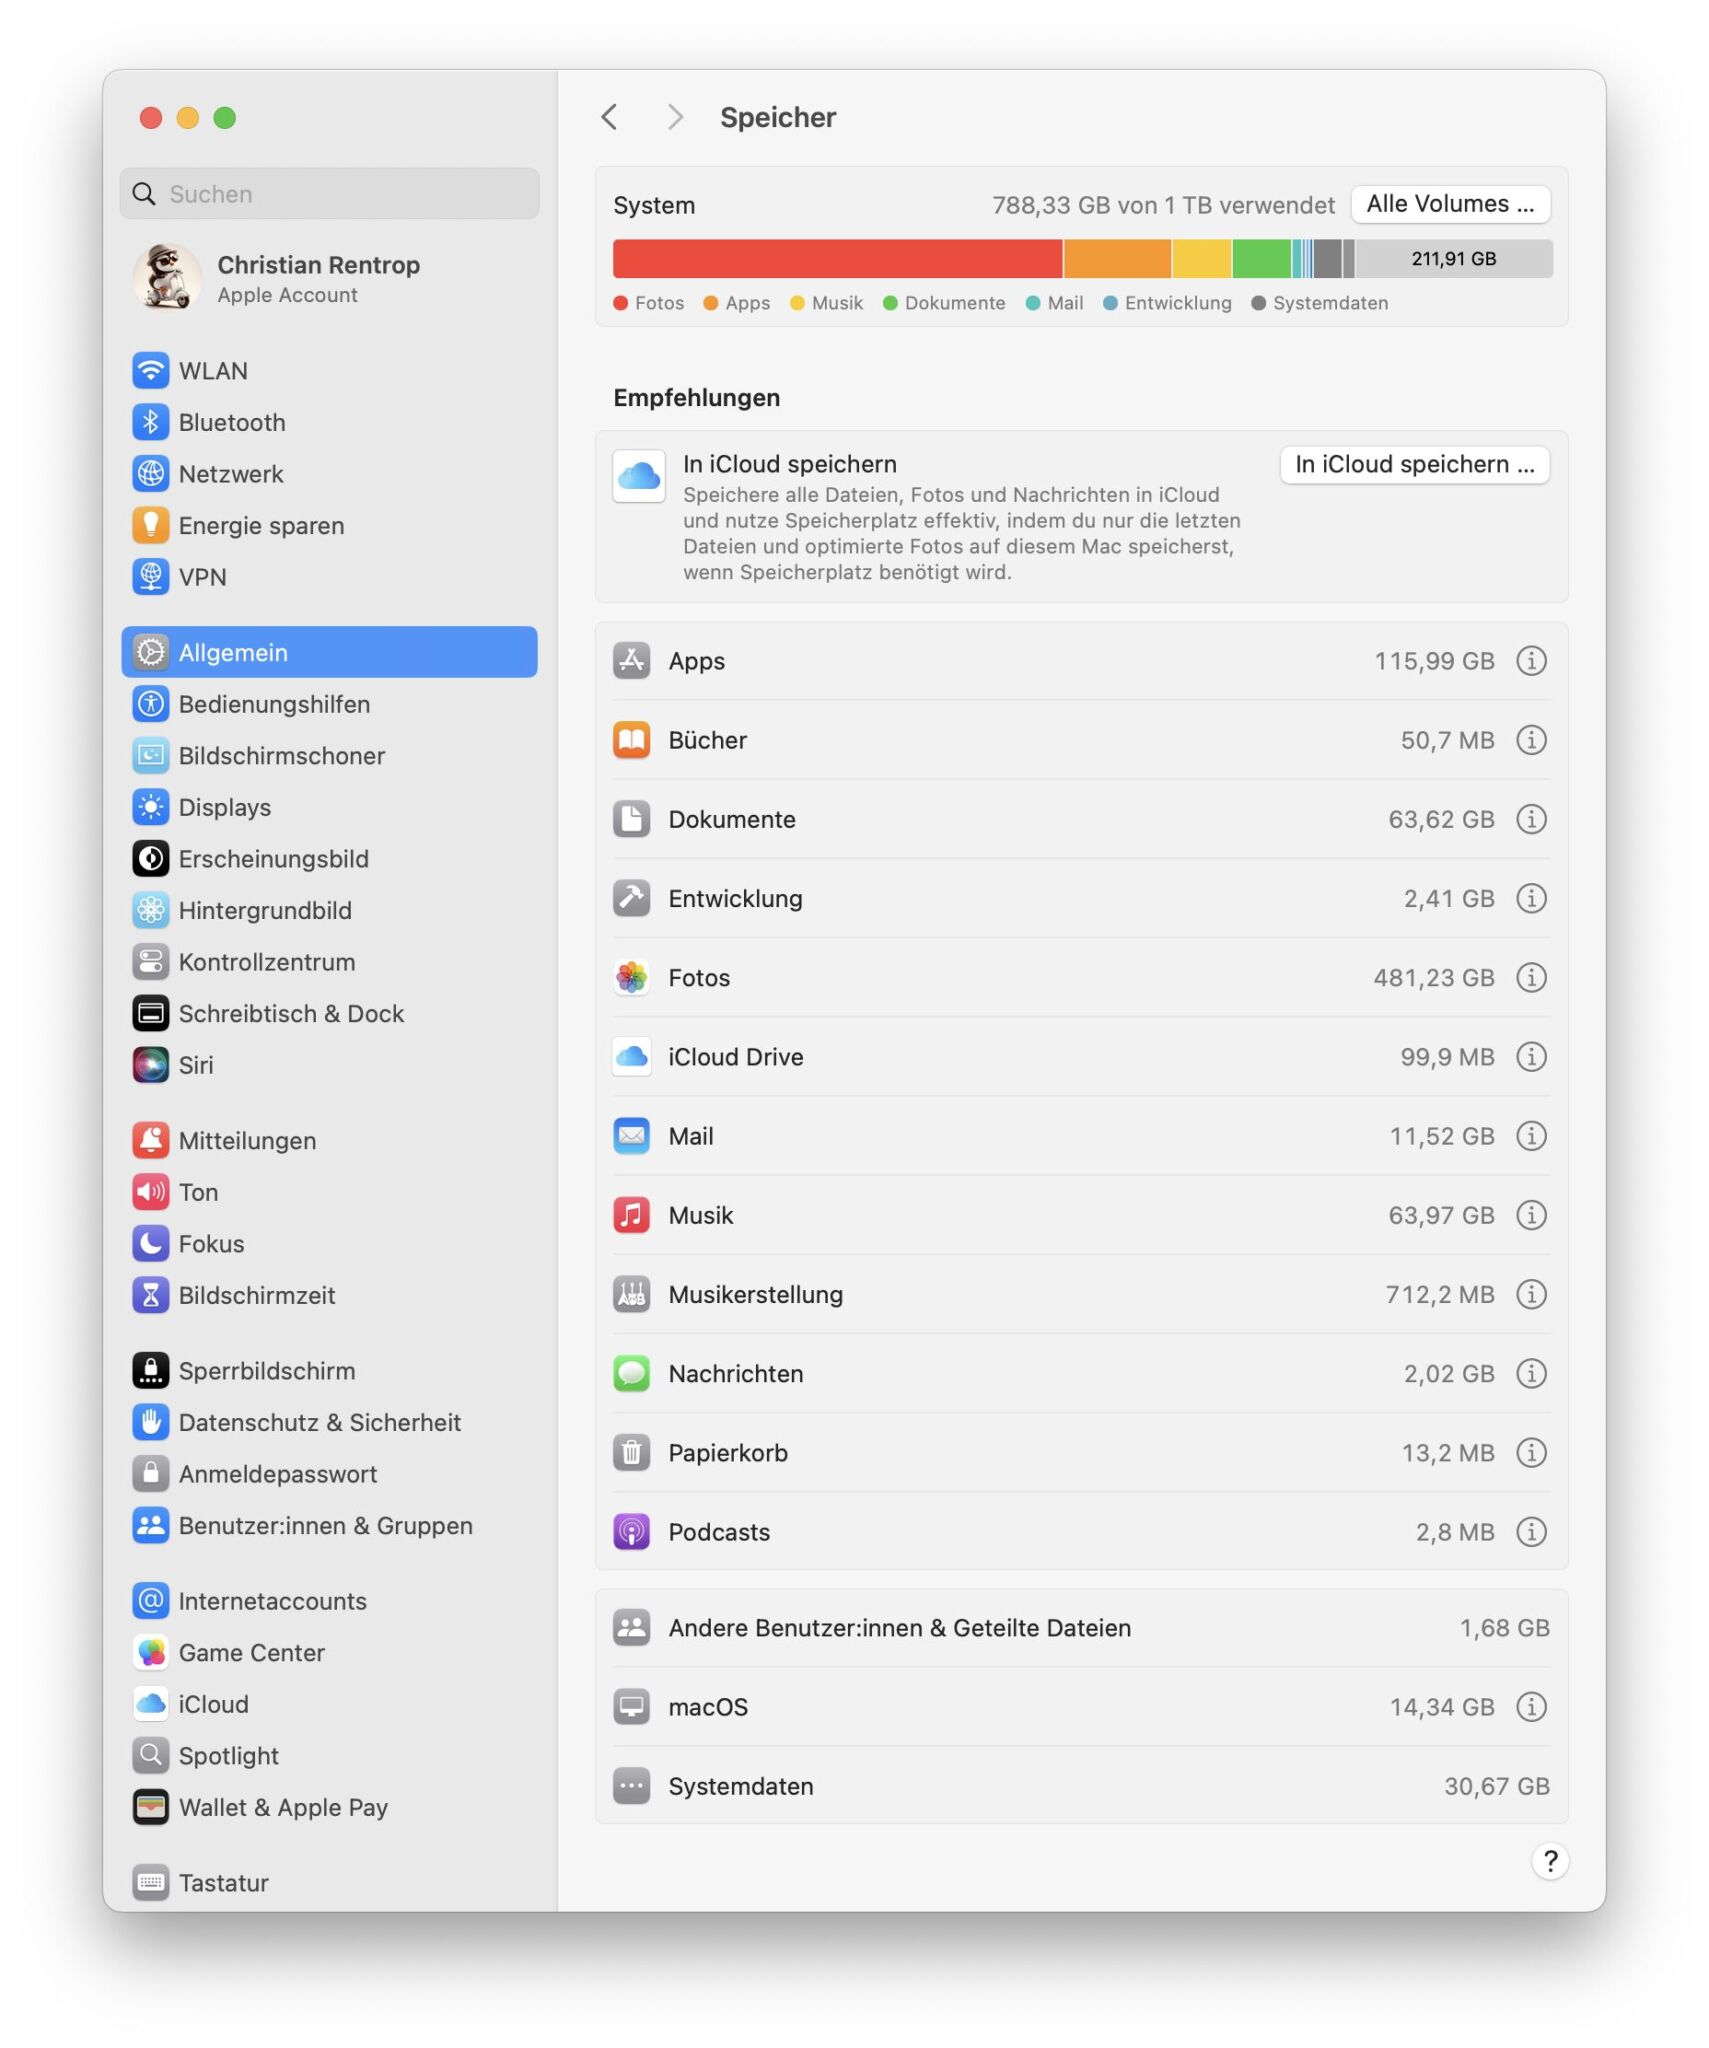Show info for macOS storage

click(1531, 1706)
